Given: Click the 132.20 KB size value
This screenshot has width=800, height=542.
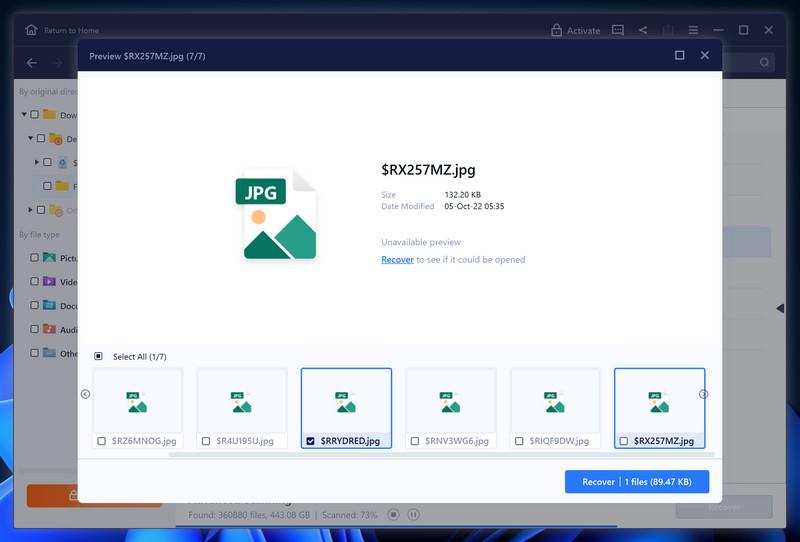Looking at the screenshot, I should (462, 194).
